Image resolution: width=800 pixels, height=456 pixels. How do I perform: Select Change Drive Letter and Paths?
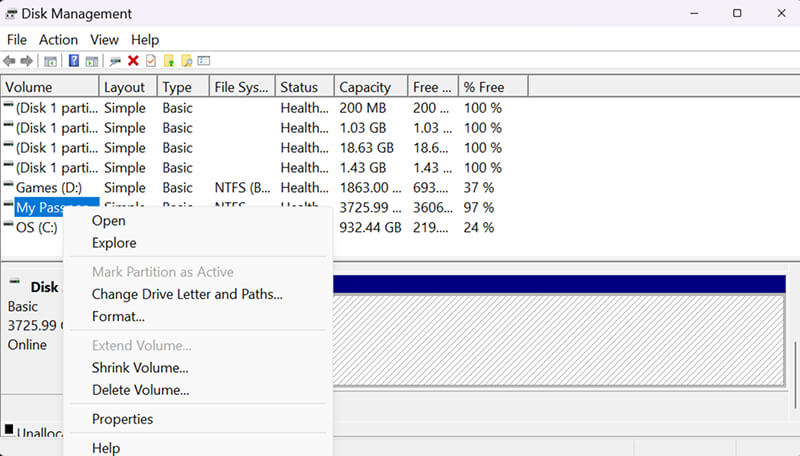click(198, 294)
